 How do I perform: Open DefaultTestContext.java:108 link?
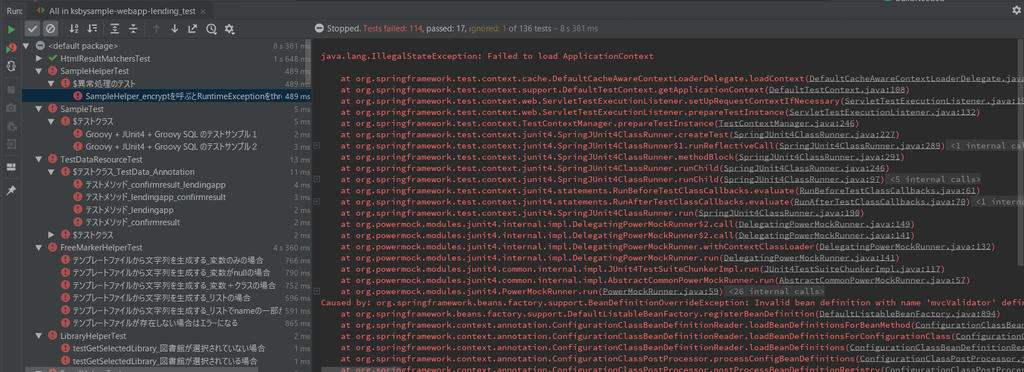point(837,89)
